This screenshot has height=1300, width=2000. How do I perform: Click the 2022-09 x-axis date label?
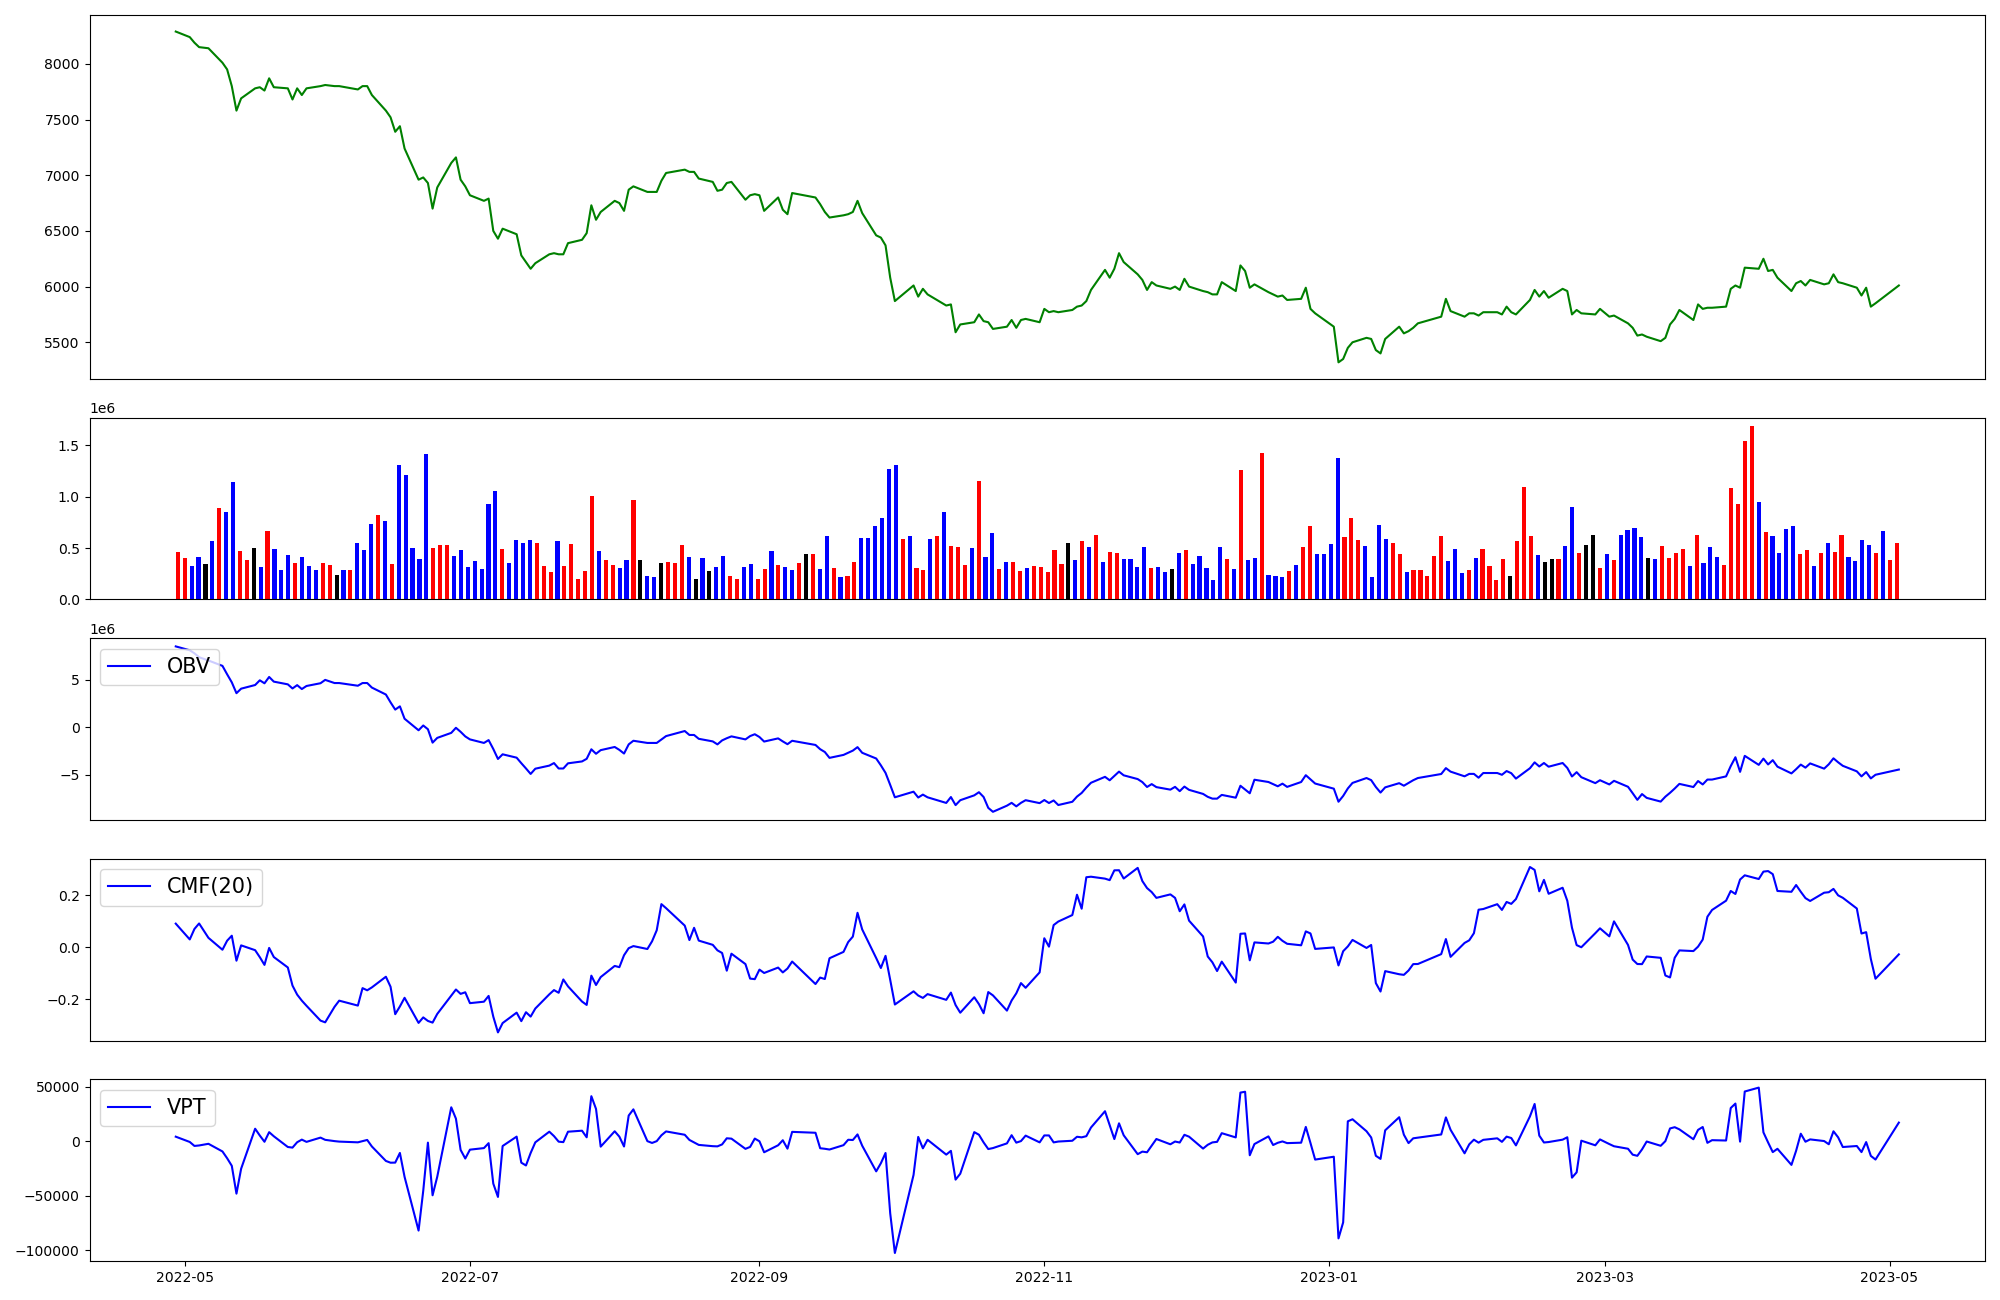(x=759, y=1277)
